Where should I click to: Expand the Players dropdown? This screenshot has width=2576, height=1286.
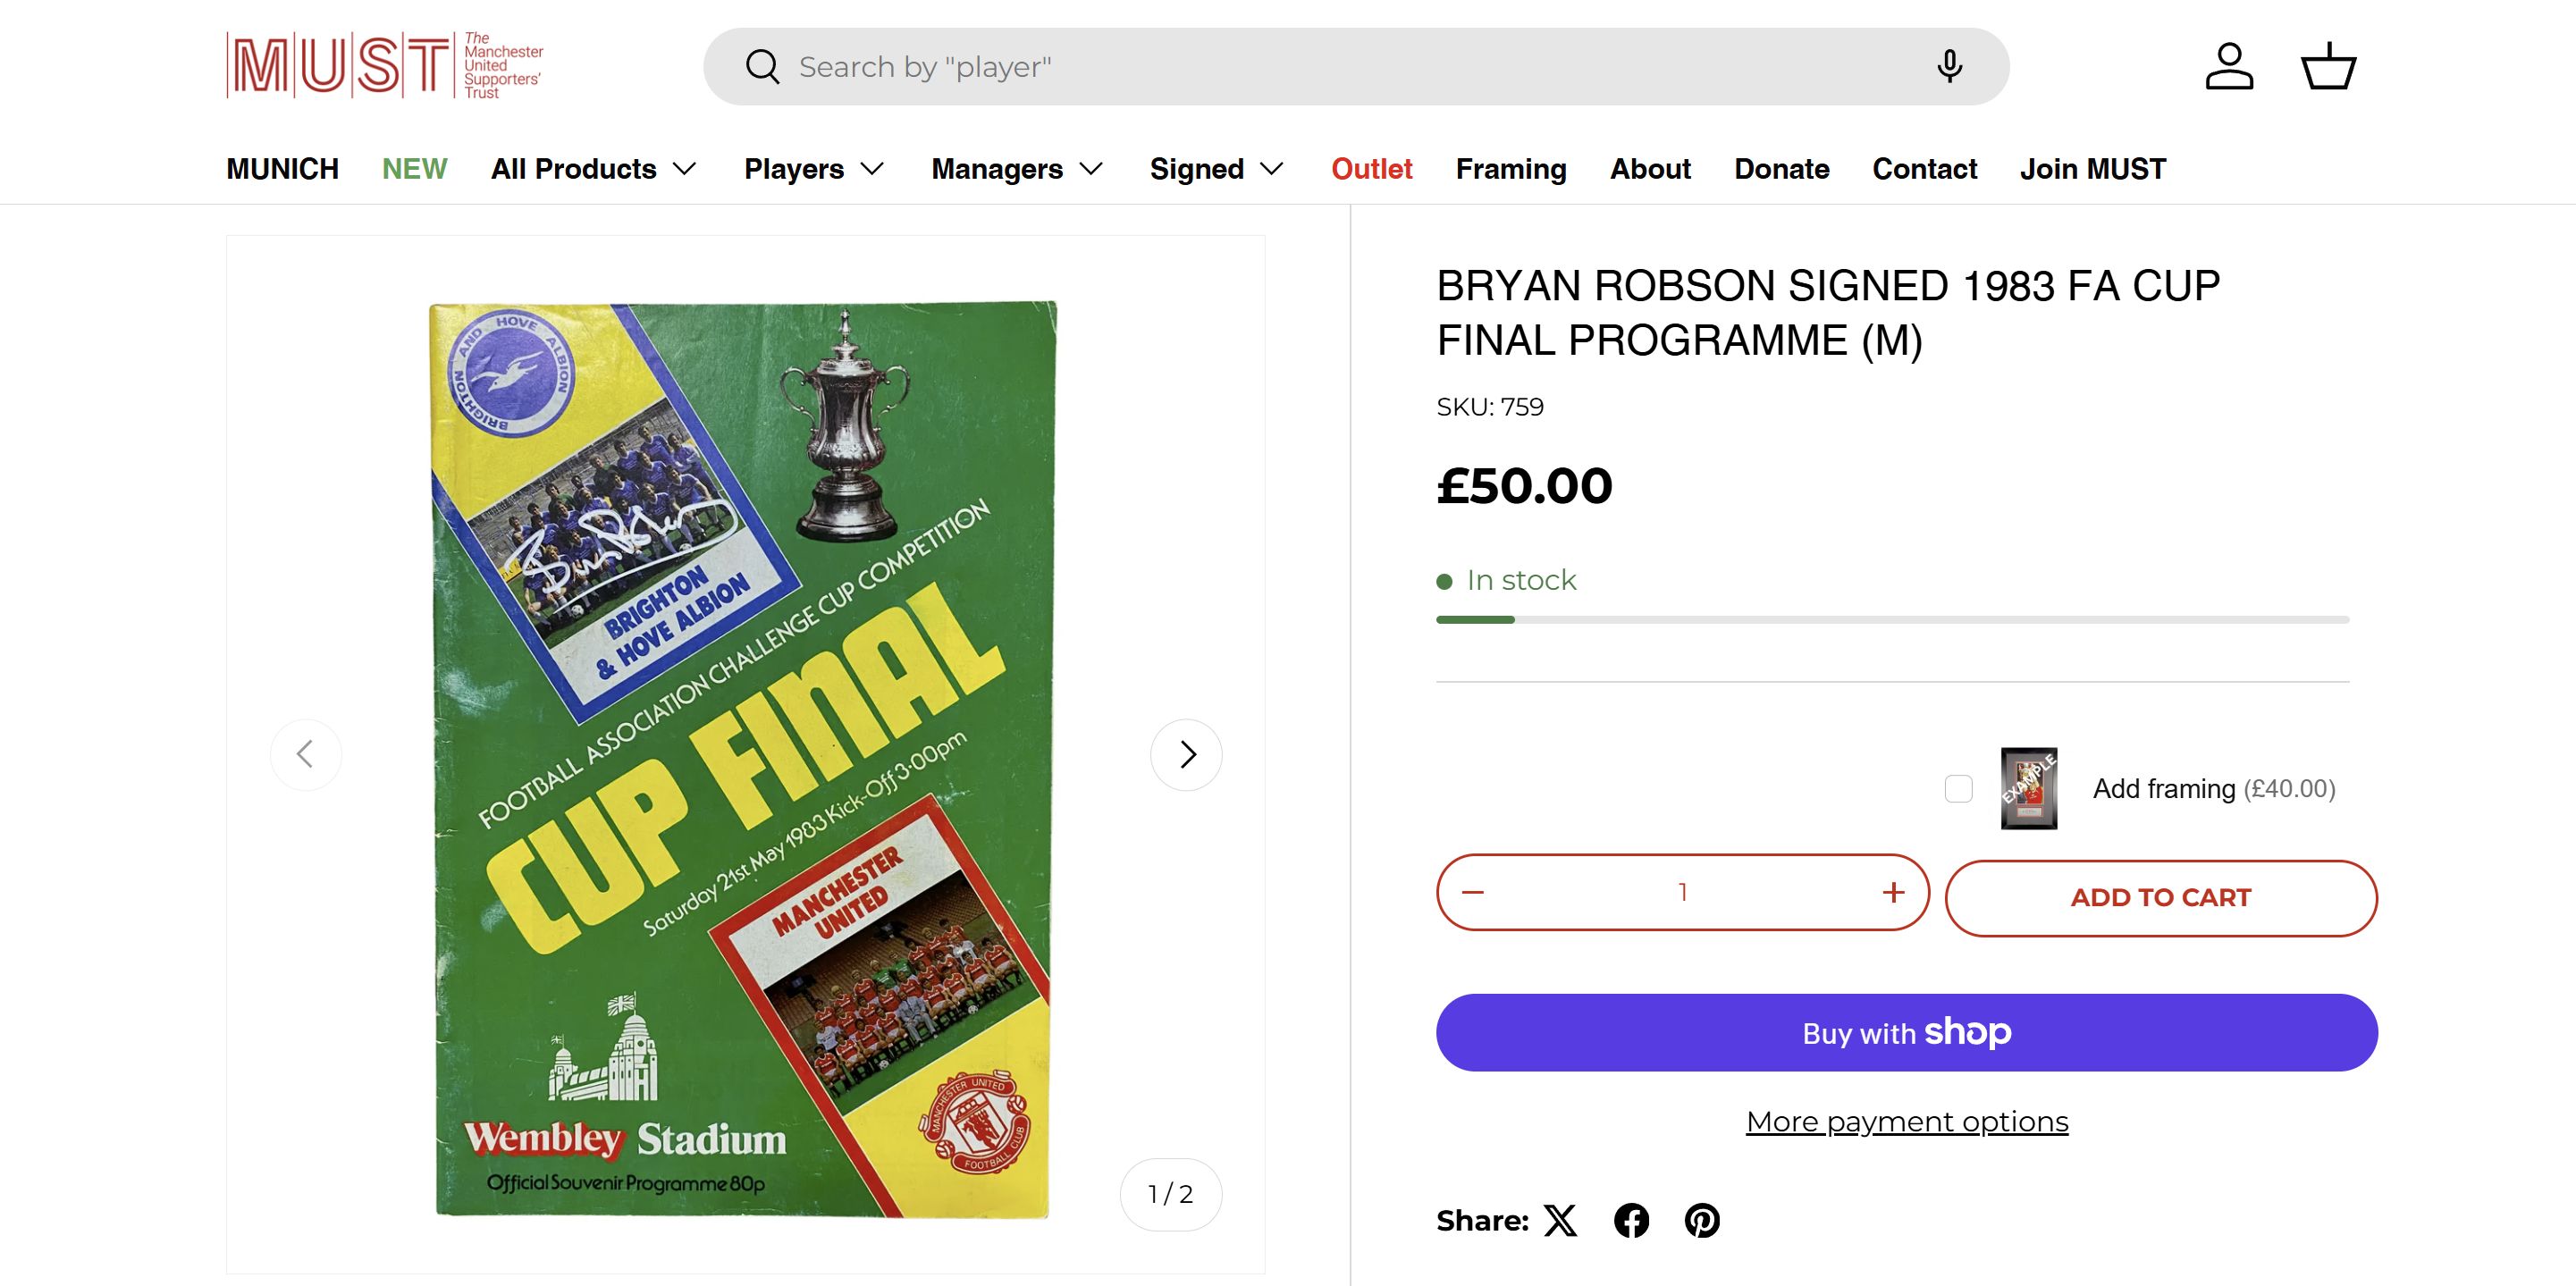(814, 169)
